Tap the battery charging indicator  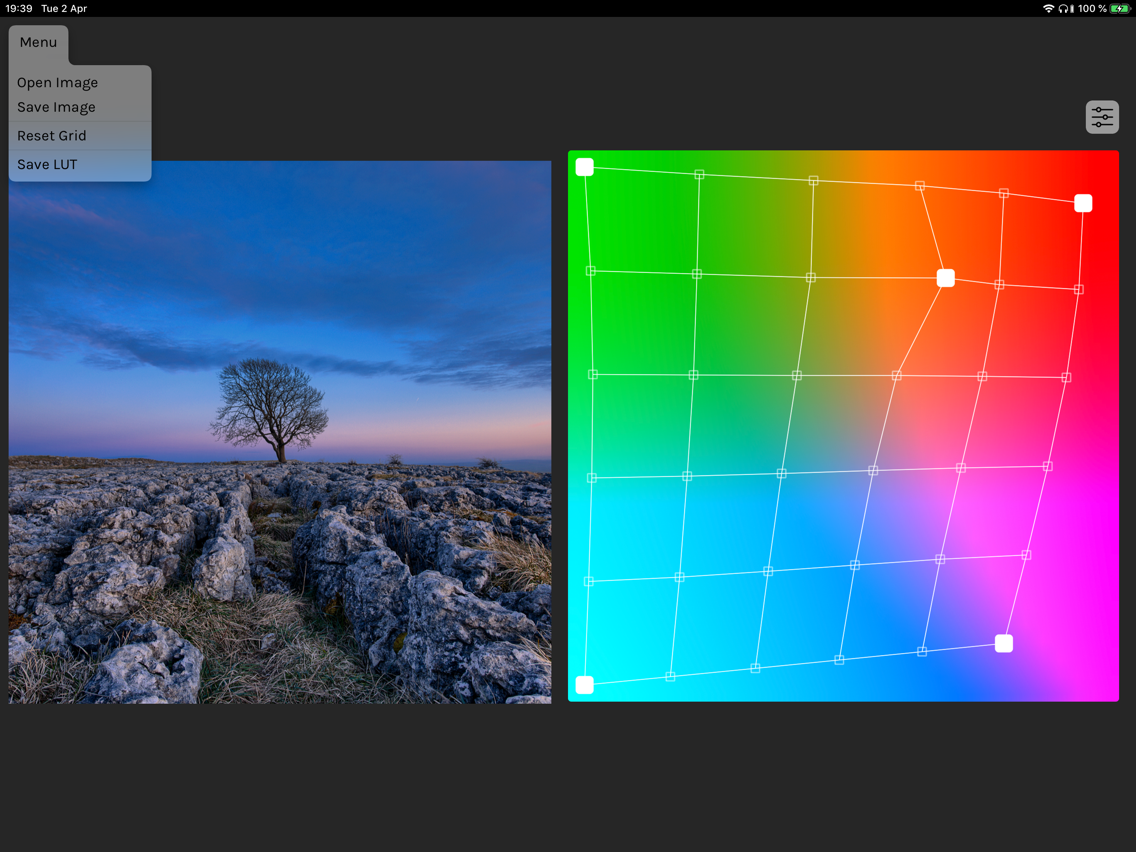click(1120, 8)
